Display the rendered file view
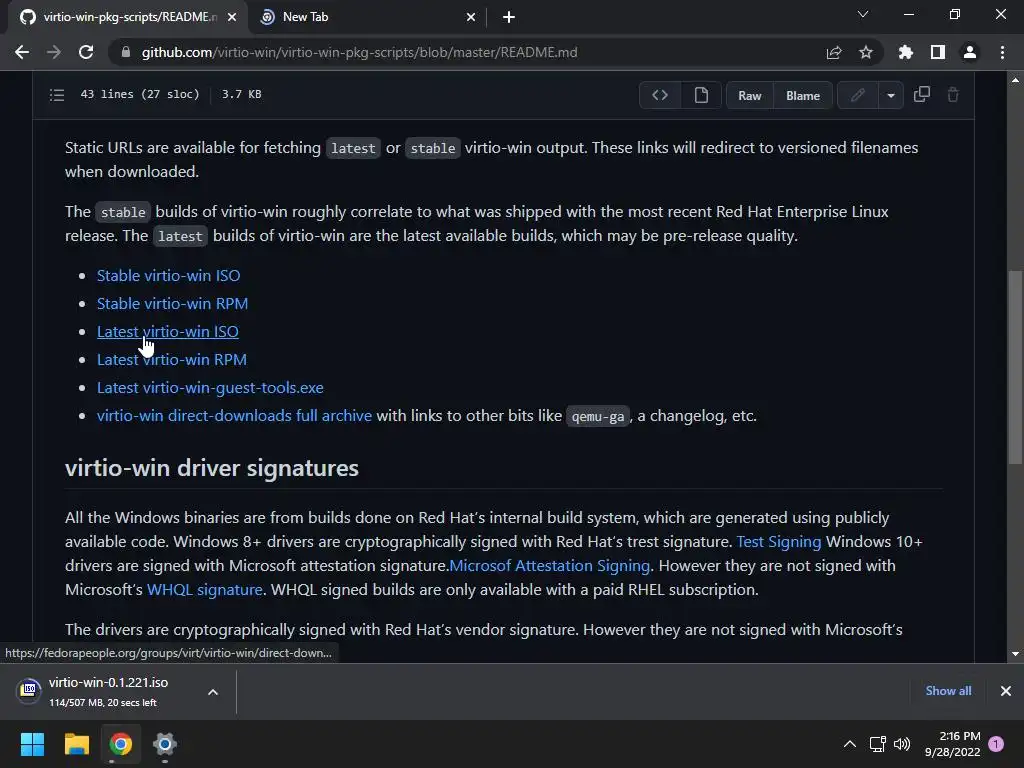Viewport: 1024px width, 768px height. 701,95
